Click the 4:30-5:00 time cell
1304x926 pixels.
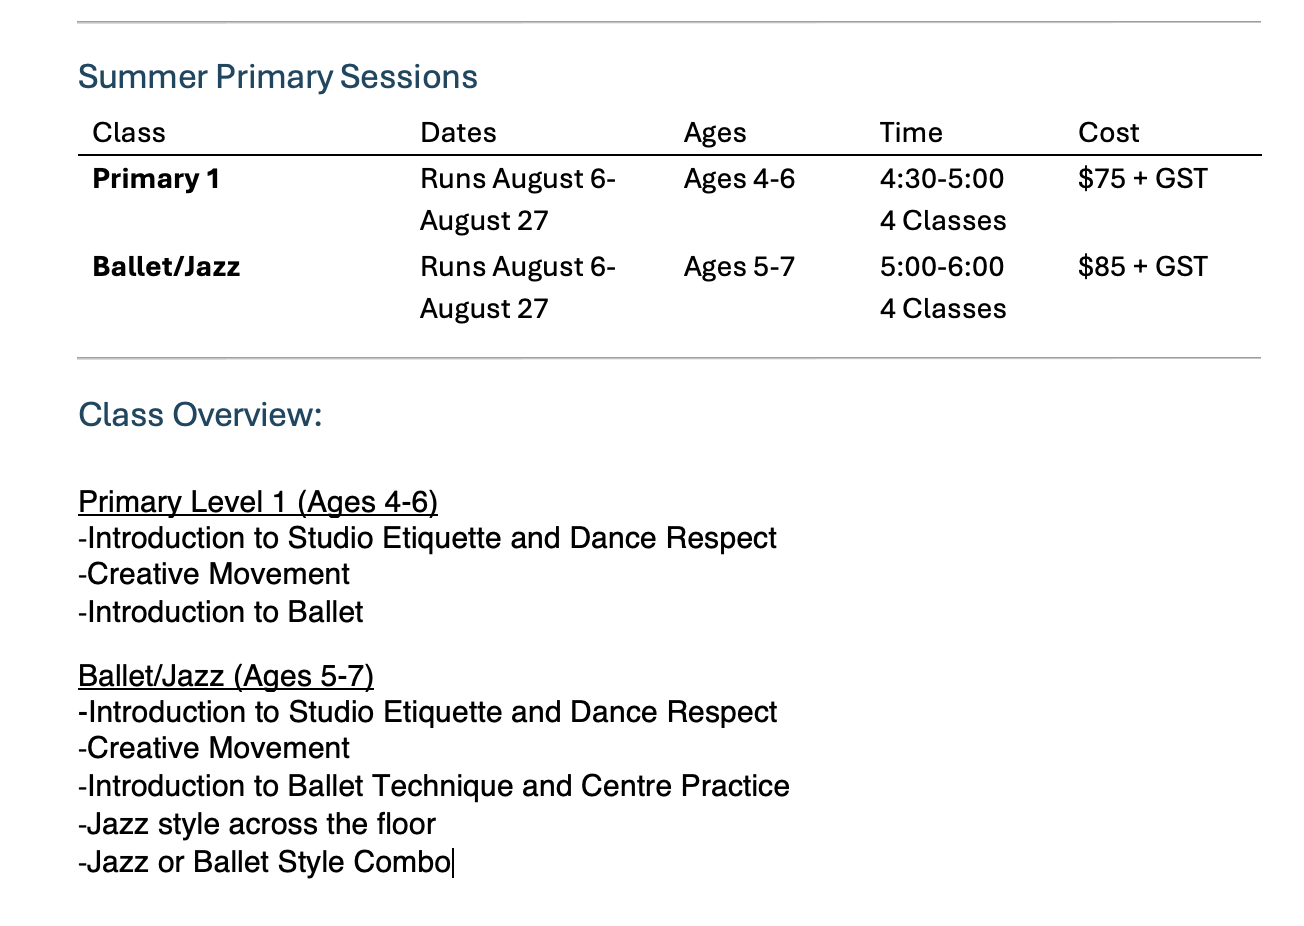coord(942,179)
